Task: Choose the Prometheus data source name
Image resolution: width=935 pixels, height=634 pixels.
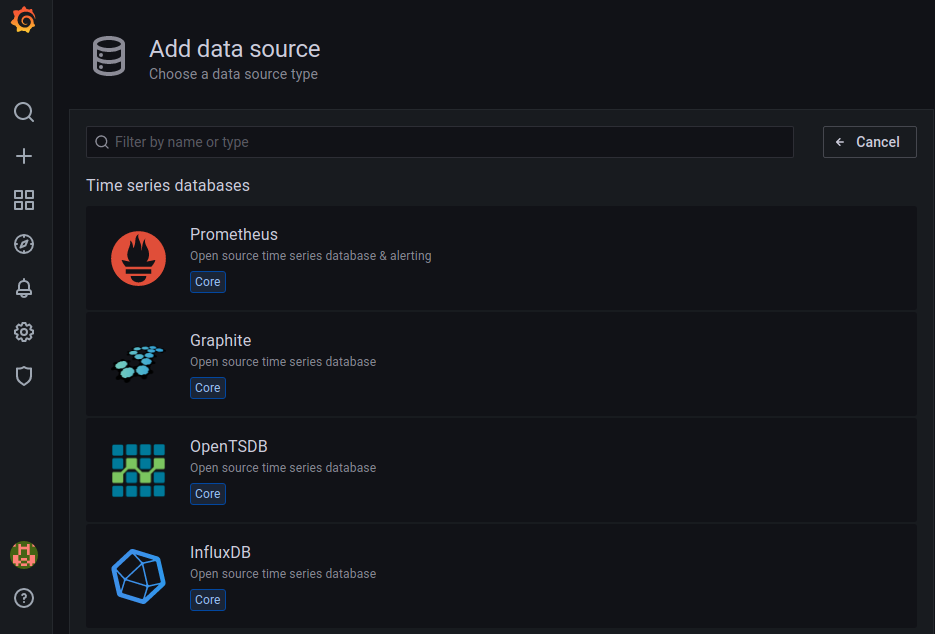Action: click(x=234, y=234)
